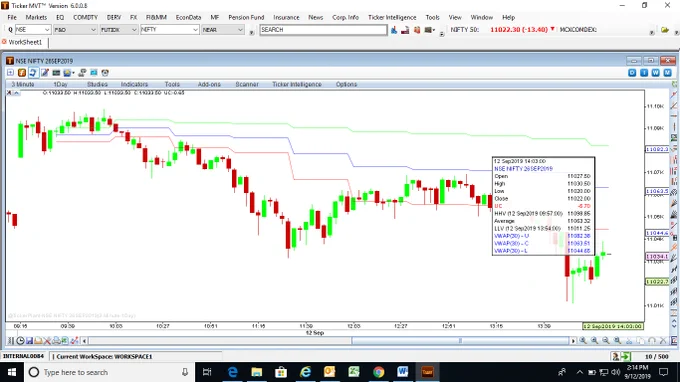Open the chart Options menu
680x382 pixels.
(346, 84)
